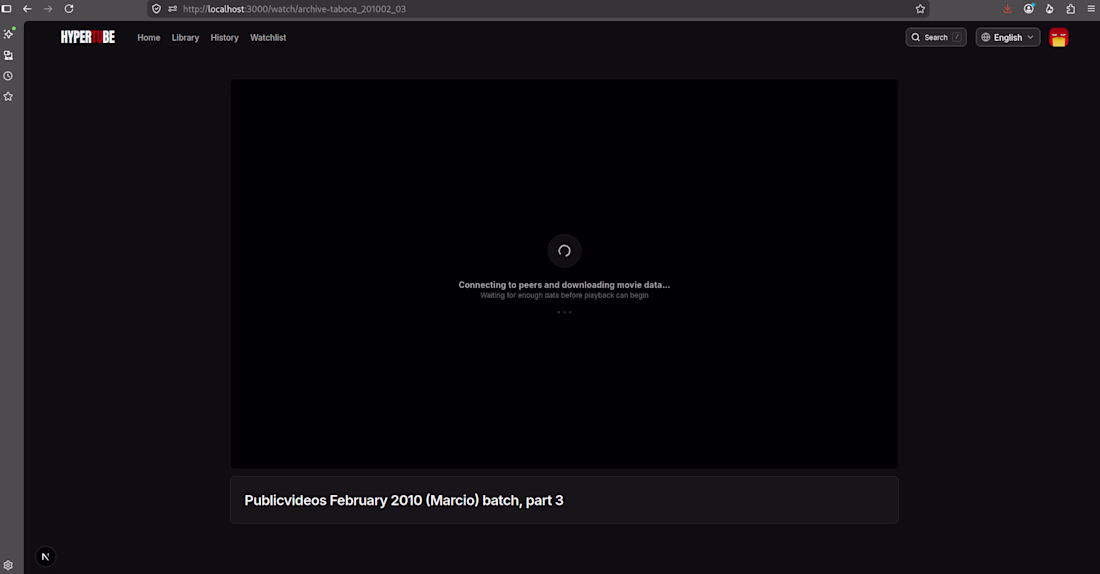Open the browser account icon
This screenshot has width=1100, height=574.
(1028, 9)
